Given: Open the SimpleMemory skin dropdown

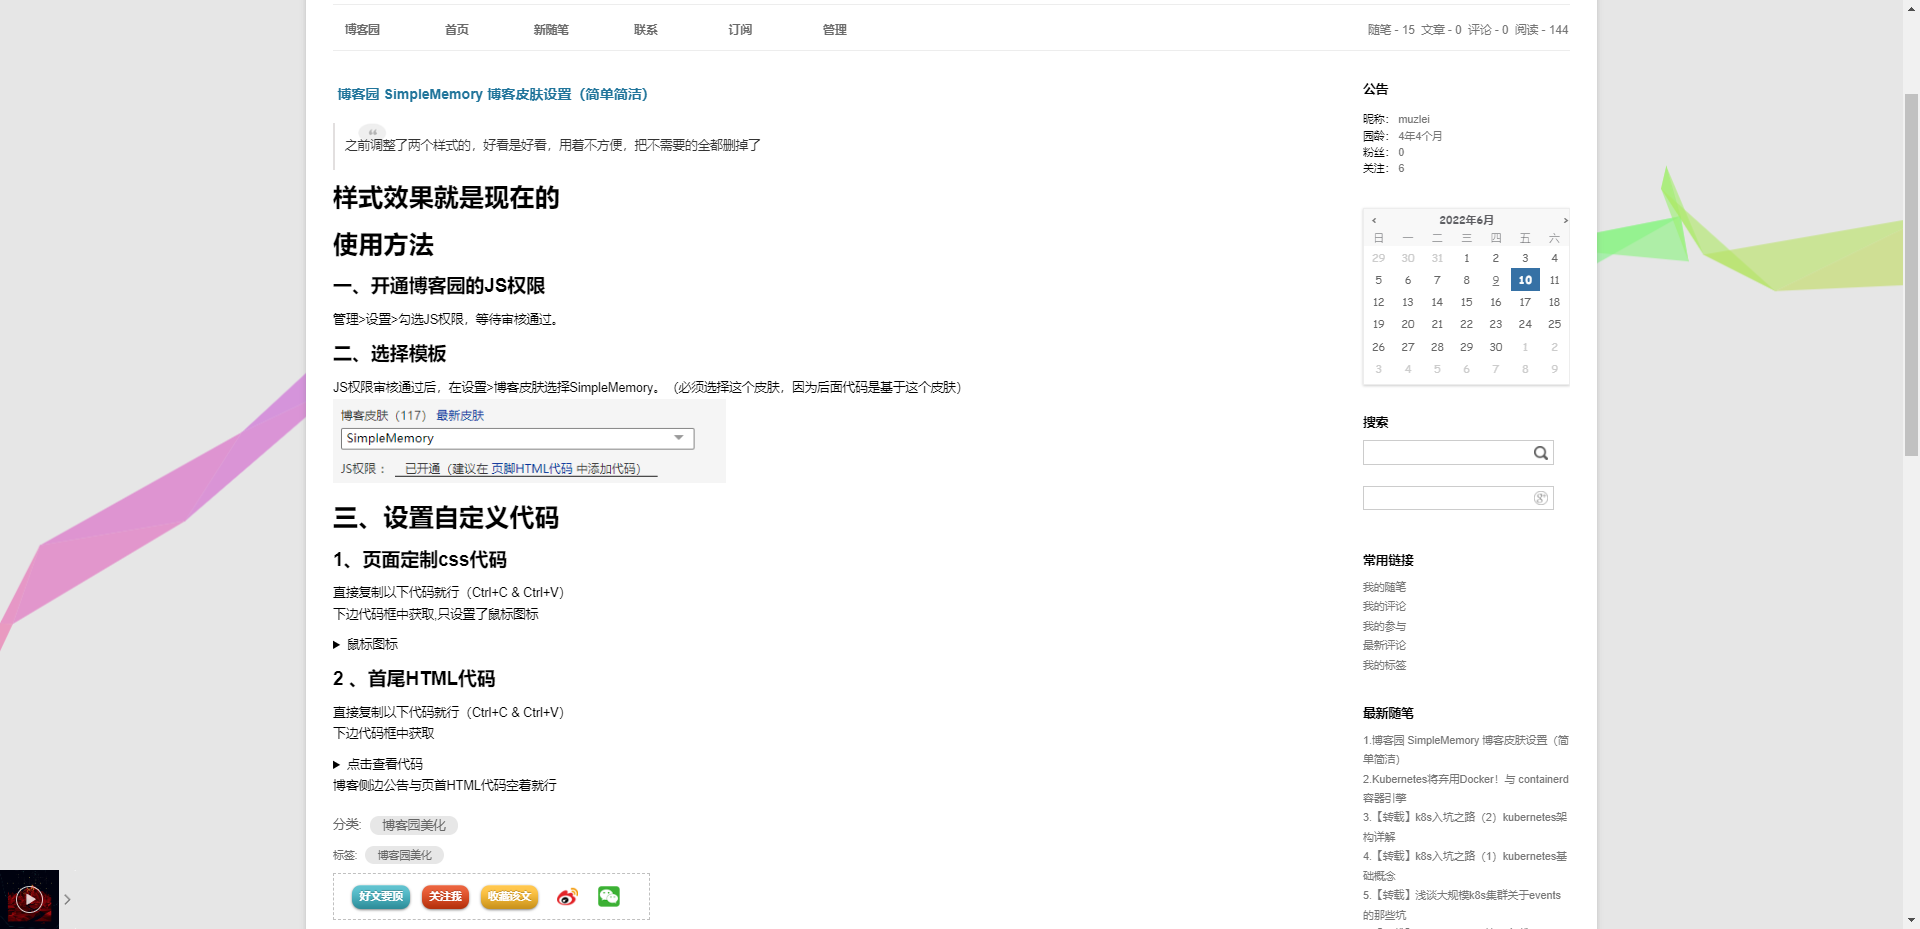Looking at the screenshot, I should 679,438.
